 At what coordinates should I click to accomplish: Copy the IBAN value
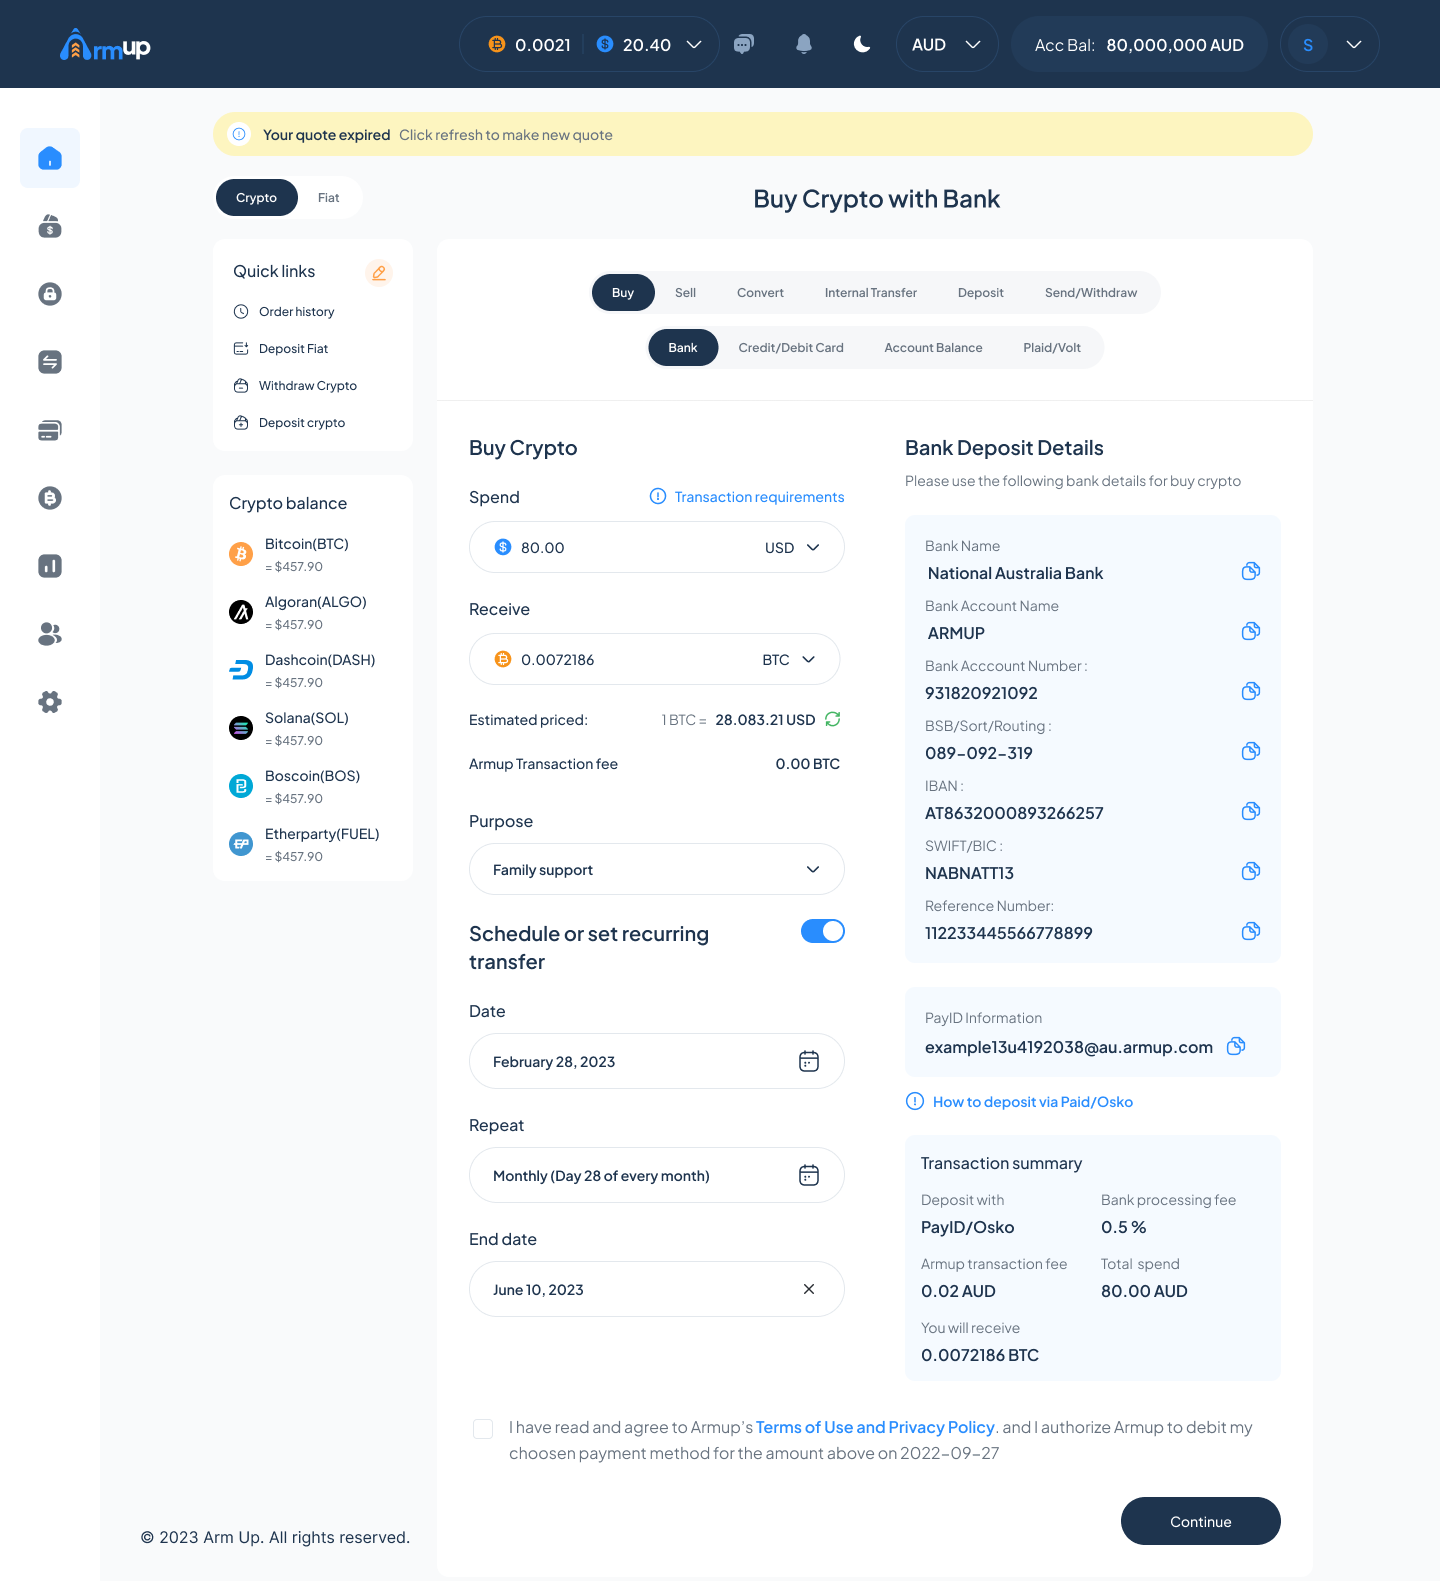(1251, 811)
